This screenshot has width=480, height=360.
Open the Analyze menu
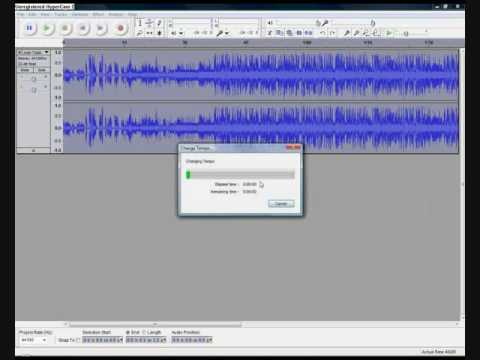click(x=116, y=14)
